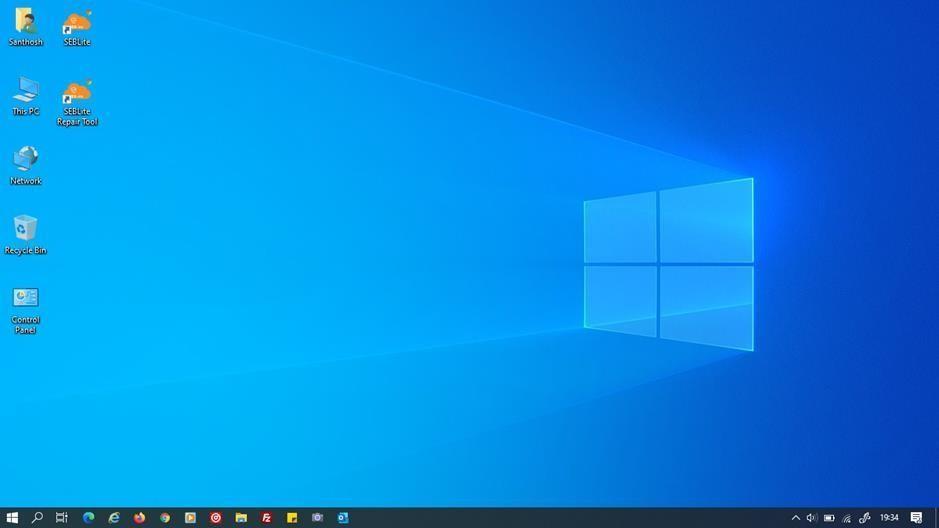The image size is (939, 528).
Task: Open Outlook from the taskbar
Action: click(342, 518)
